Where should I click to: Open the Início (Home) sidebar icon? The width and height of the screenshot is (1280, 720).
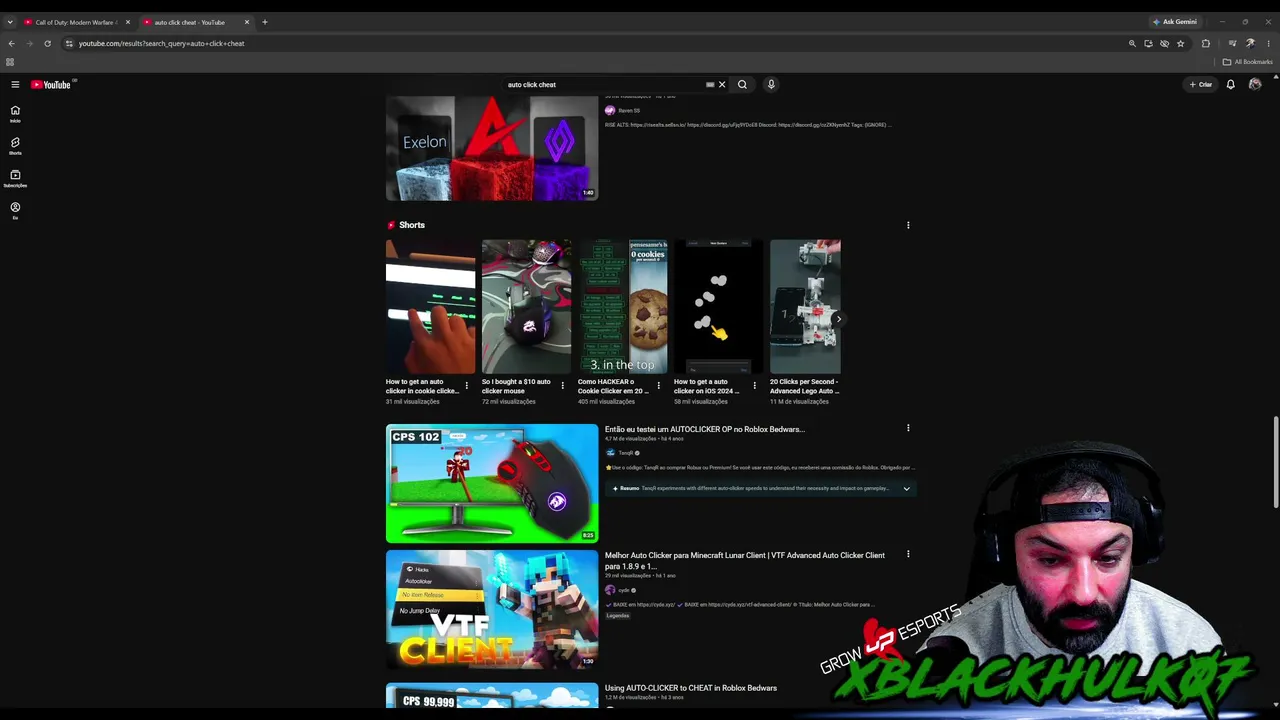[15, 114]
